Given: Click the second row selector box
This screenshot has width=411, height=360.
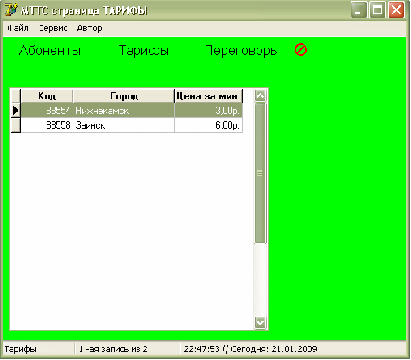Looking at the screenshot, I should coord(16,125).
